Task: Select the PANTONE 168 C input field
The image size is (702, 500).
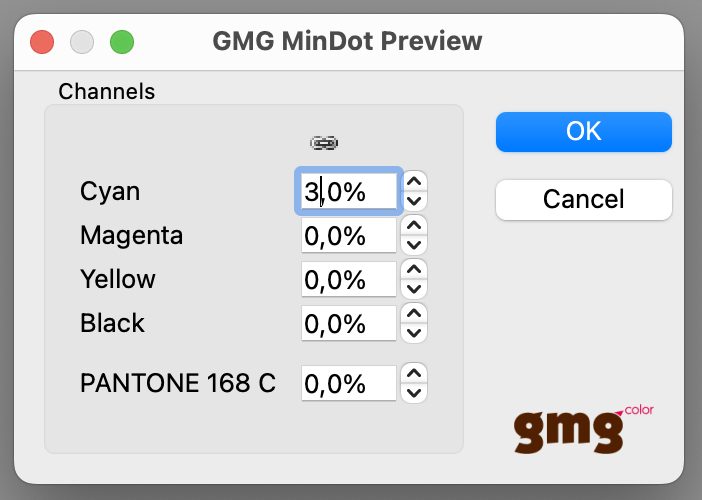Action: pyautogui.click(x=349, y=383)
